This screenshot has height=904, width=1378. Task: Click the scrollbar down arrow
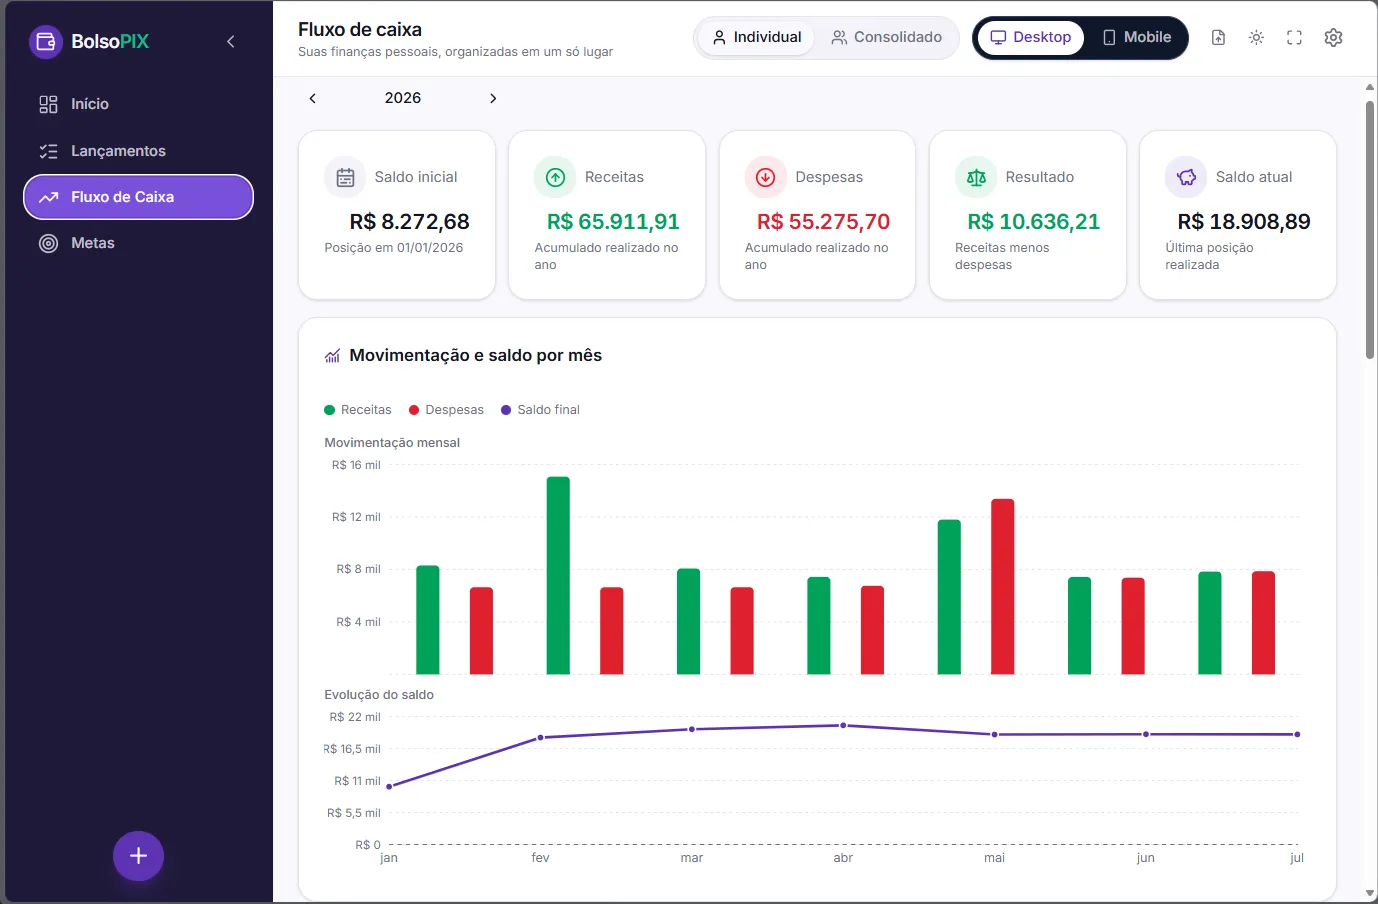[x=1370, y=893]
